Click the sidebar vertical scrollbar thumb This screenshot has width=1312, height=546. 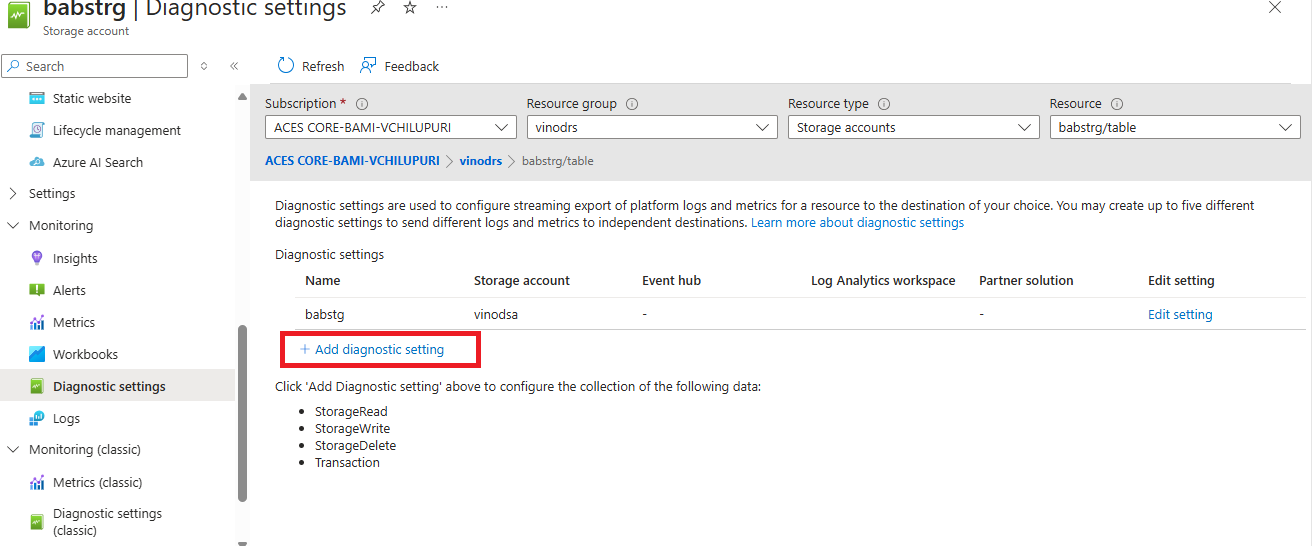[242, 413]
